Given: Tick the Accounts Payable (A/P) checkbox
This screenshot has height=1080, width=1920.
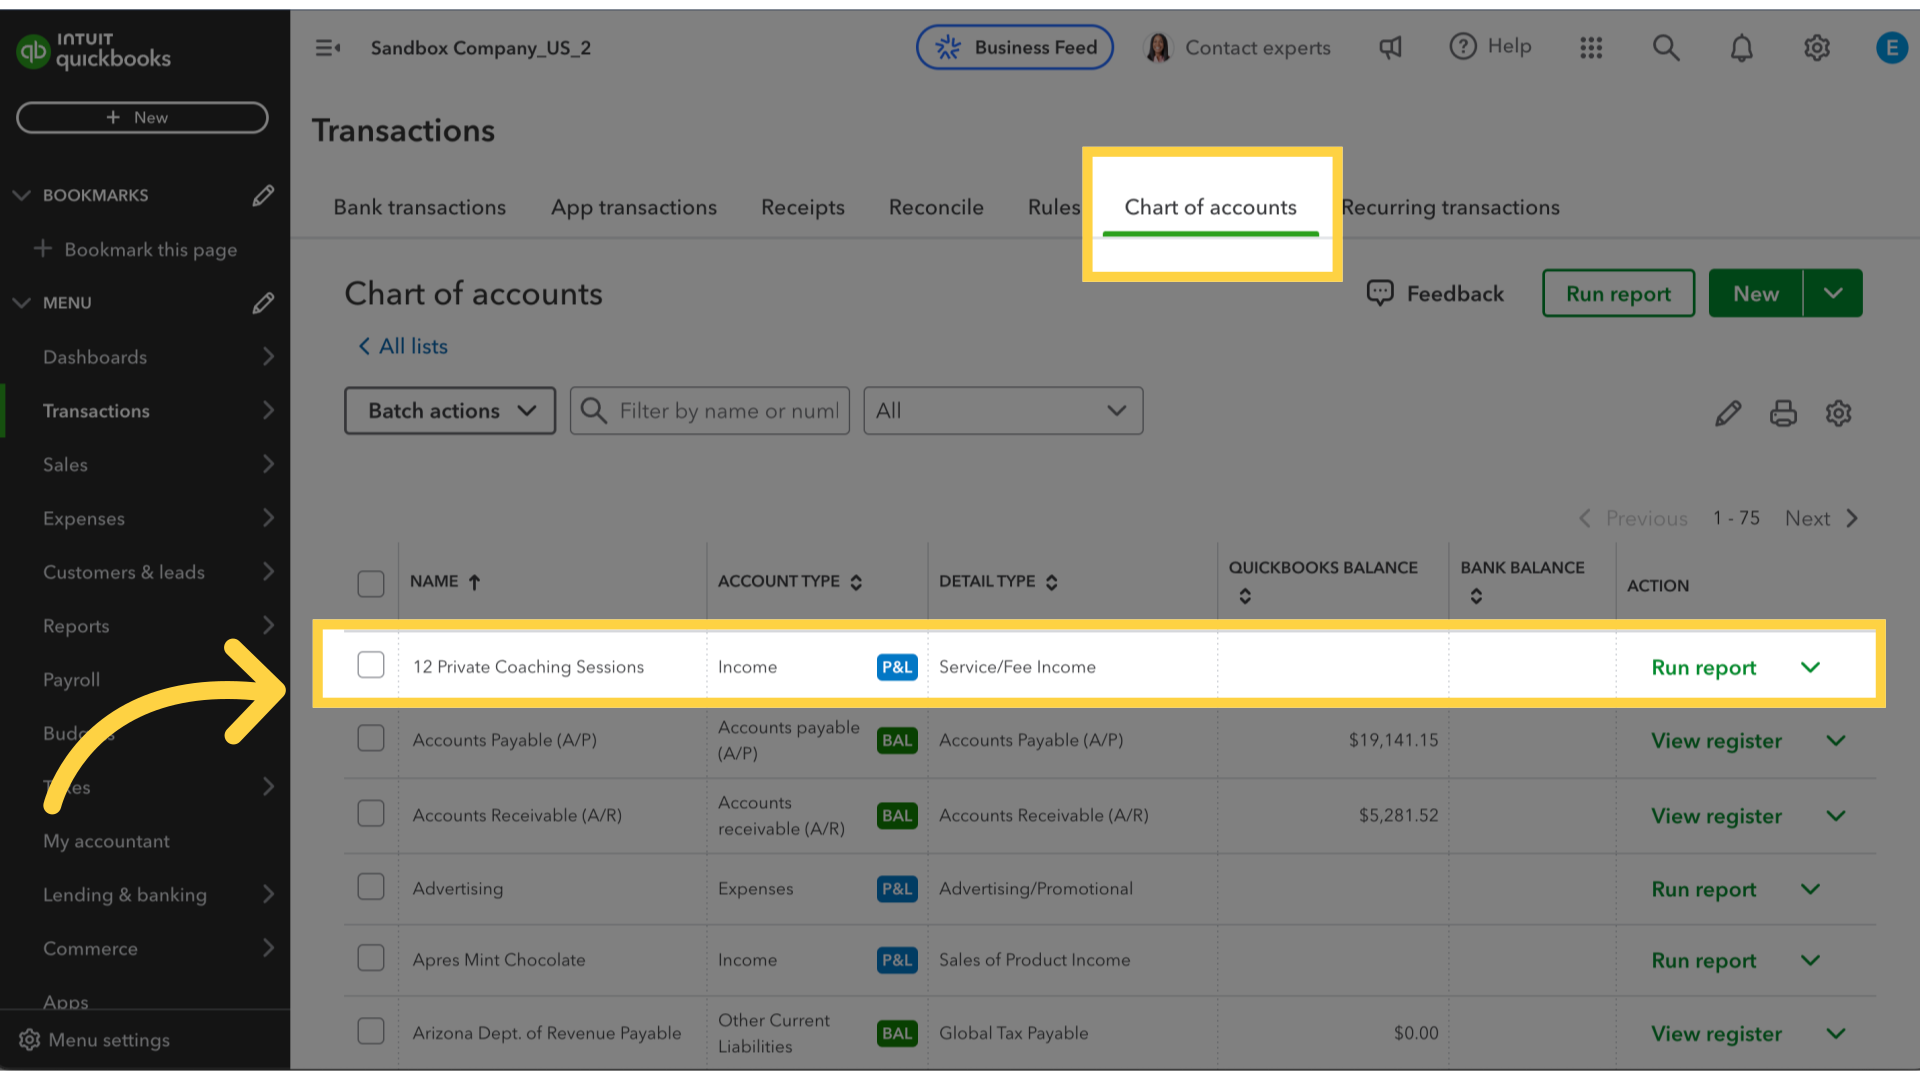Looking at the screenshot, I should (x=371, y=738).
